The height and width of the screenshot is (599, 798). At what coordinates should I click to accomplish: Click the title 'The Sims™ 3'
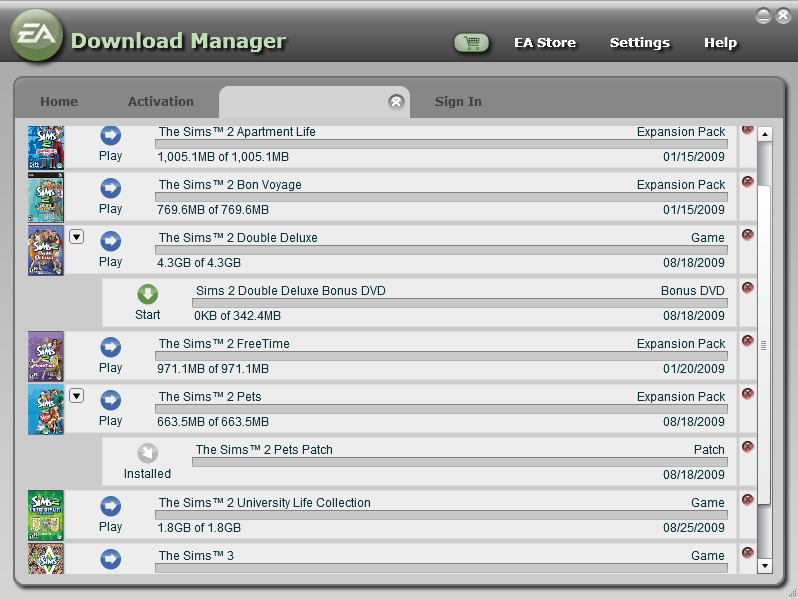196,555
